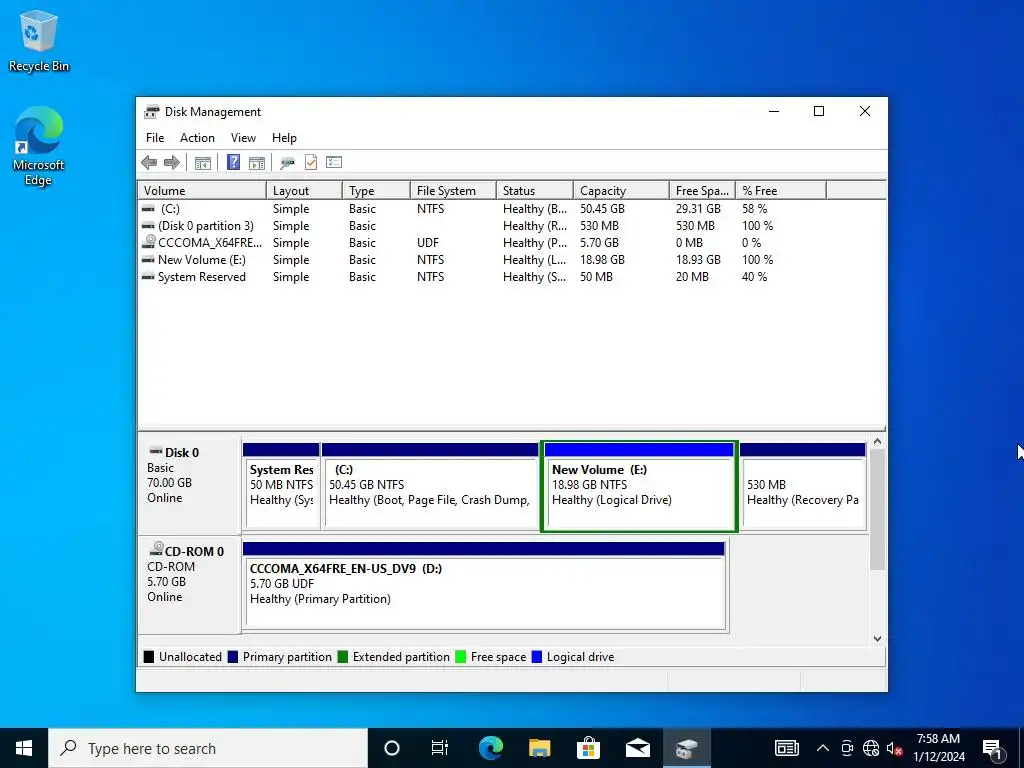Open News and interests on the taskbar
Image resolution: width=1024 pixels, height=768 pixels.
coord(787,748)
